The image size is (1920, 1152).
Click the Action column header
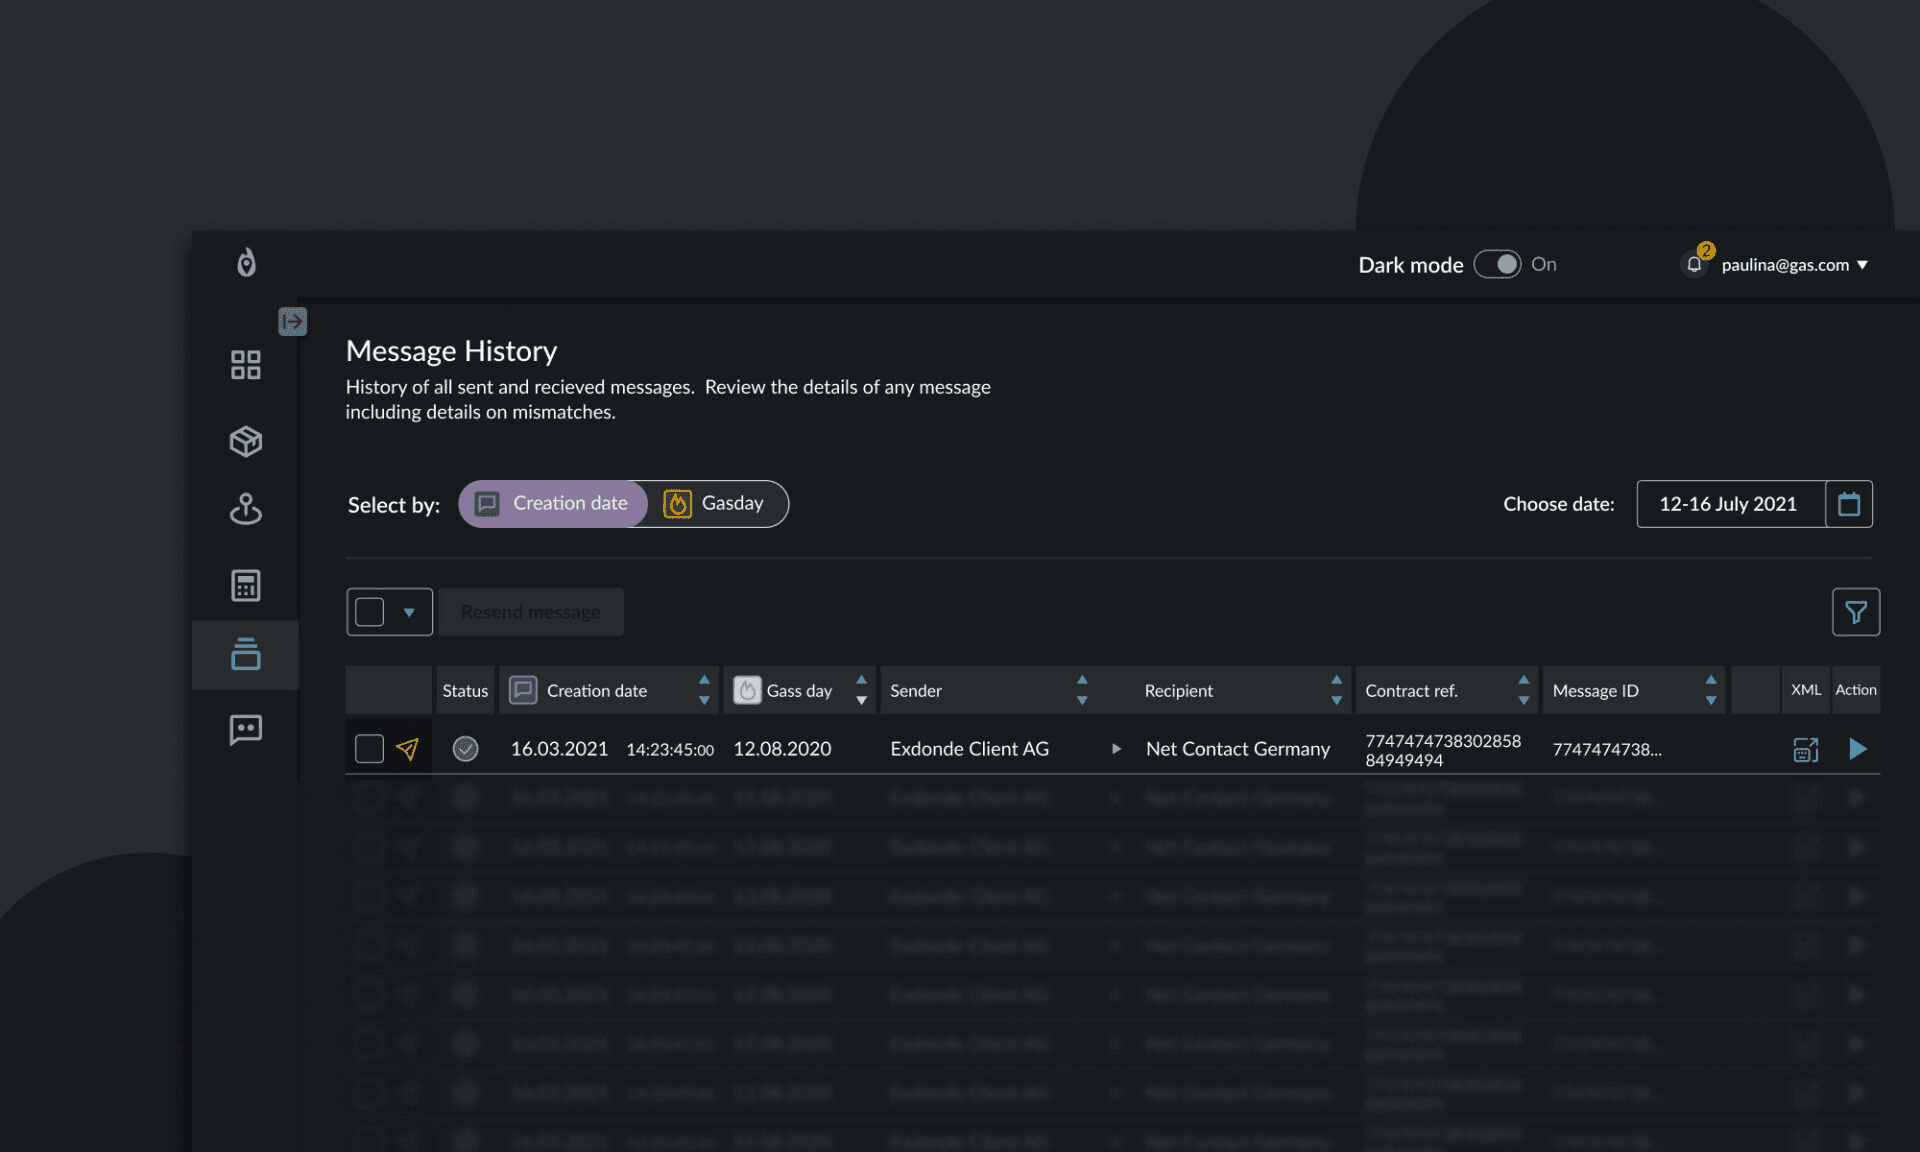pos(1855,690)
